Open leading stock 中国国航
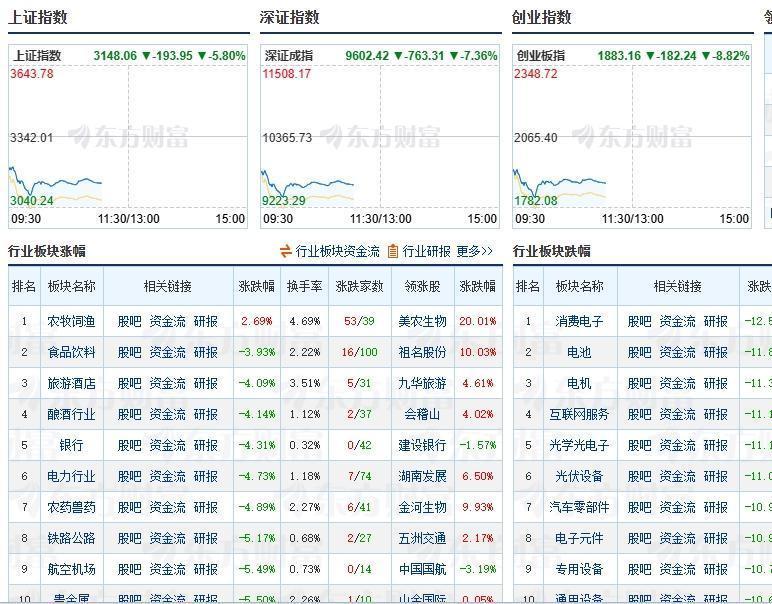Image resolution: width=772 pixels, height=604 pixels. (422, 569)
